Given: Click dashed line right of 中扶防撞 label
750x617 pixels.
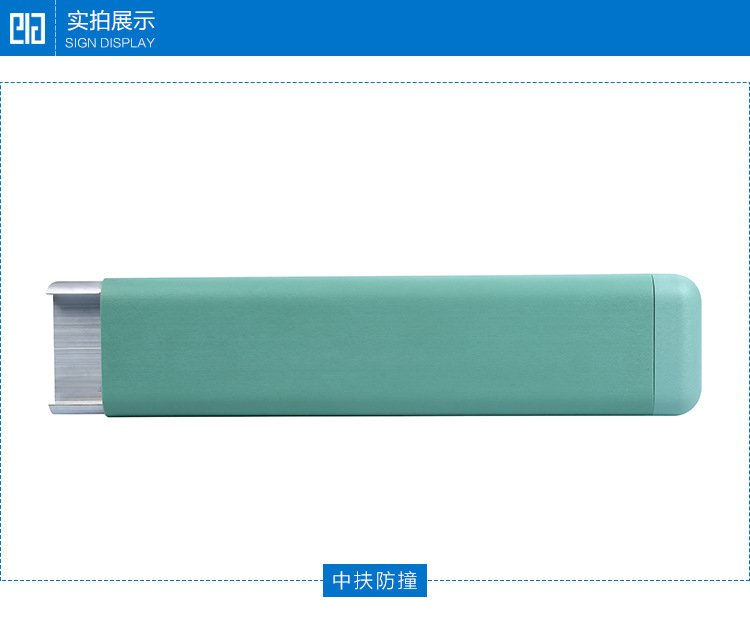Looking at the screenshot, I should [588, 580].
